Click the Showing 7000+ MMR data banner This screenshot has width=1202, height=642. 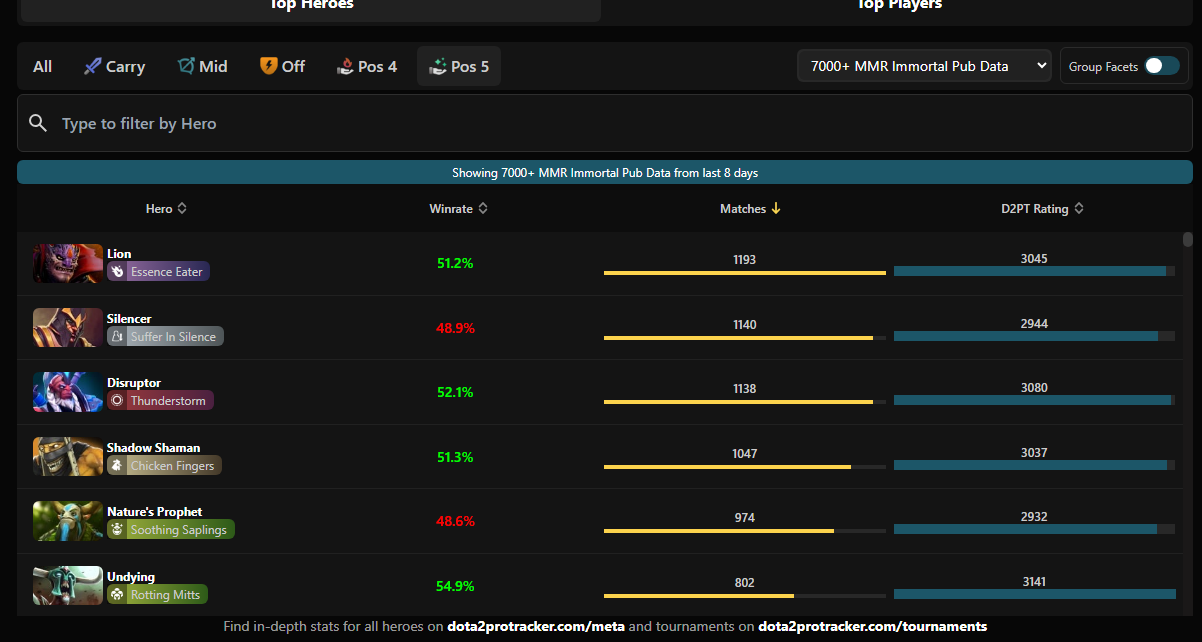tap(604, 172)
